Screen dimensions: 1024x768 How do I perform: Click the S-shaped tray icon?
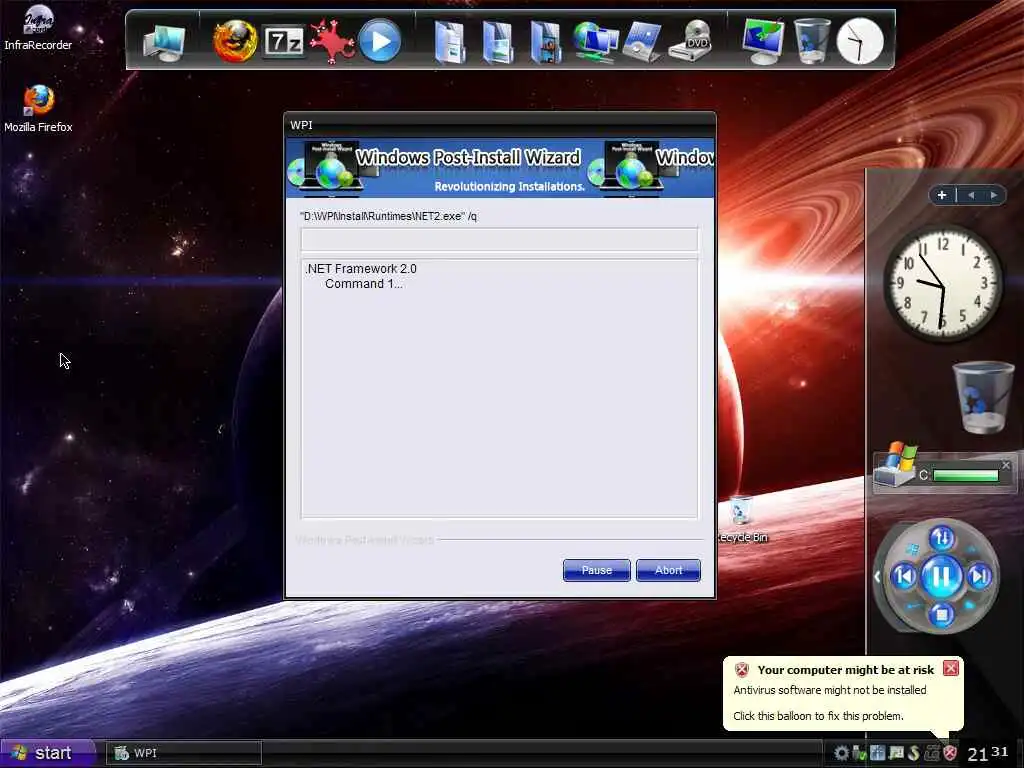(x=914, y=754)
